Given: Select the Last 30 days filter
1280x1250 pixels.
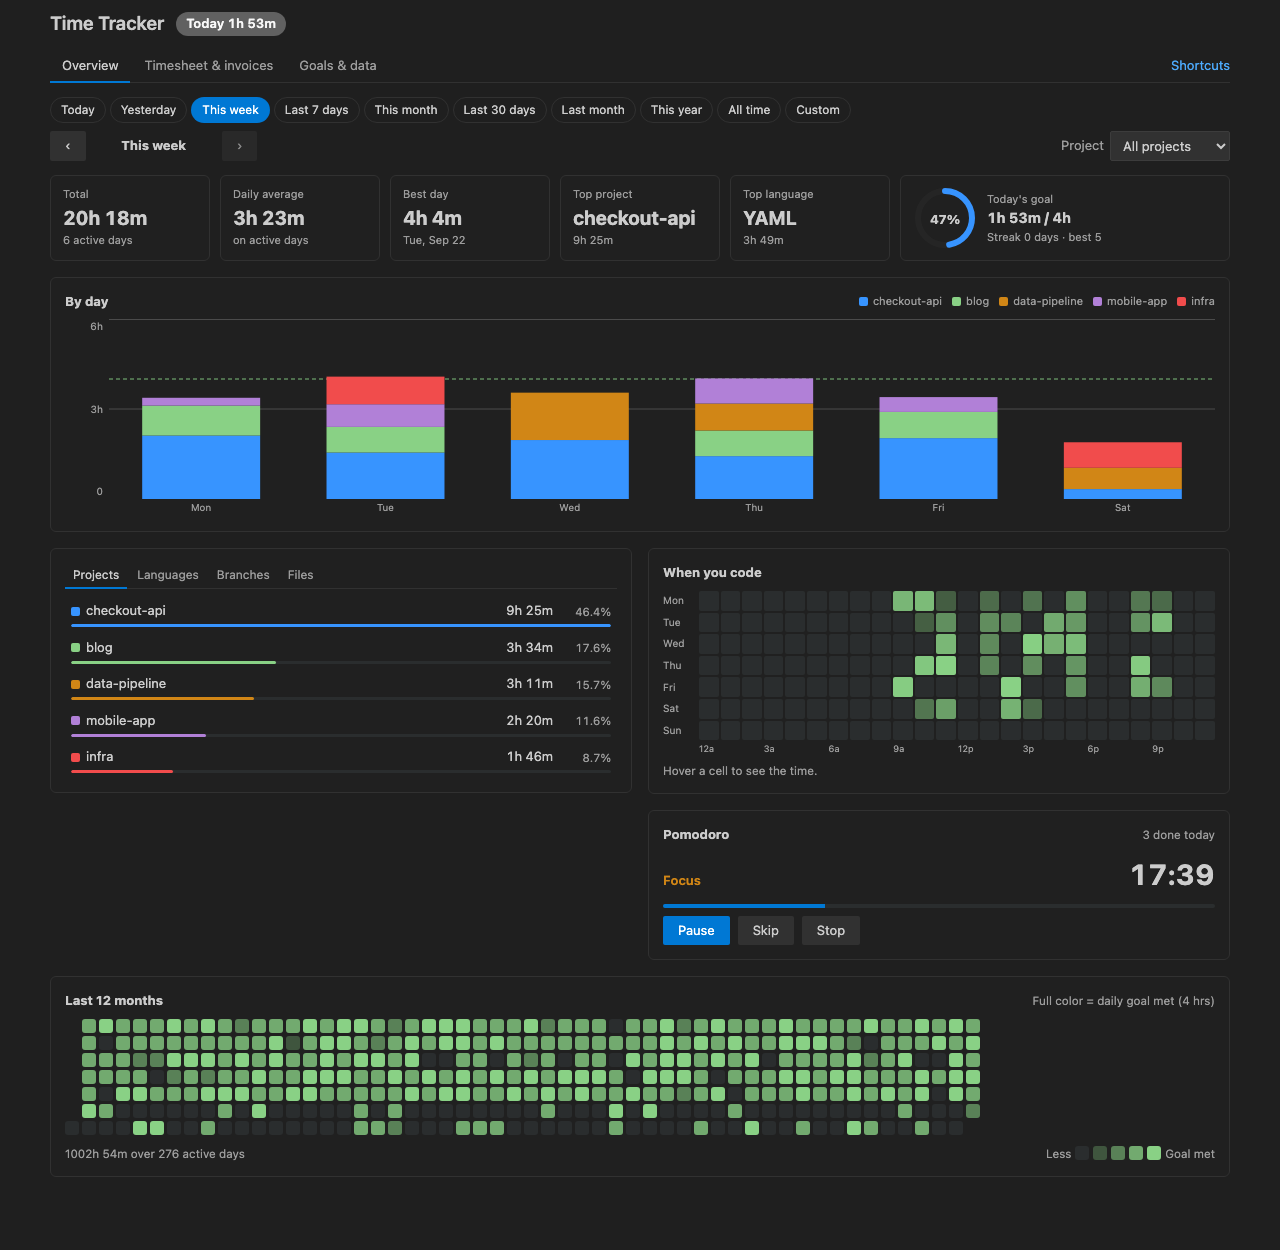Looking at the screenshot, I should (x=499, y=110).
